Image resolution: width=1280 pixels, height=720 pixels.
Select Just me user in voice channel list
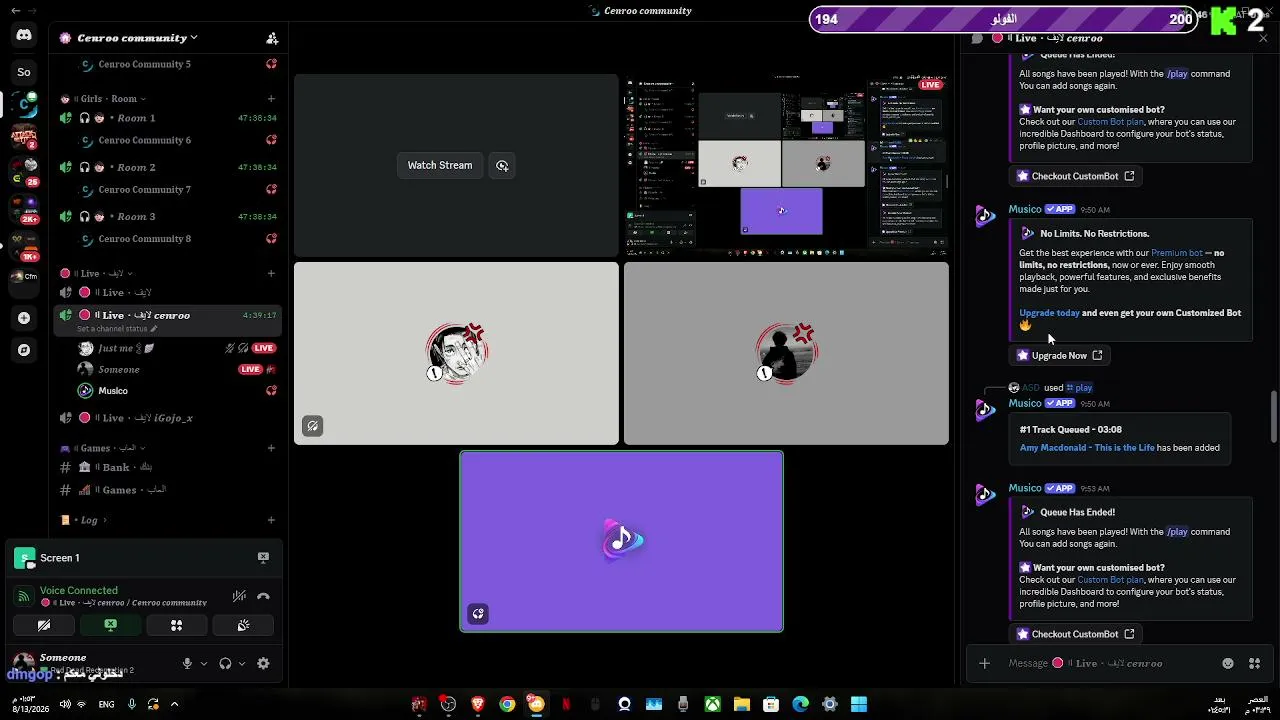pos(168,348)
